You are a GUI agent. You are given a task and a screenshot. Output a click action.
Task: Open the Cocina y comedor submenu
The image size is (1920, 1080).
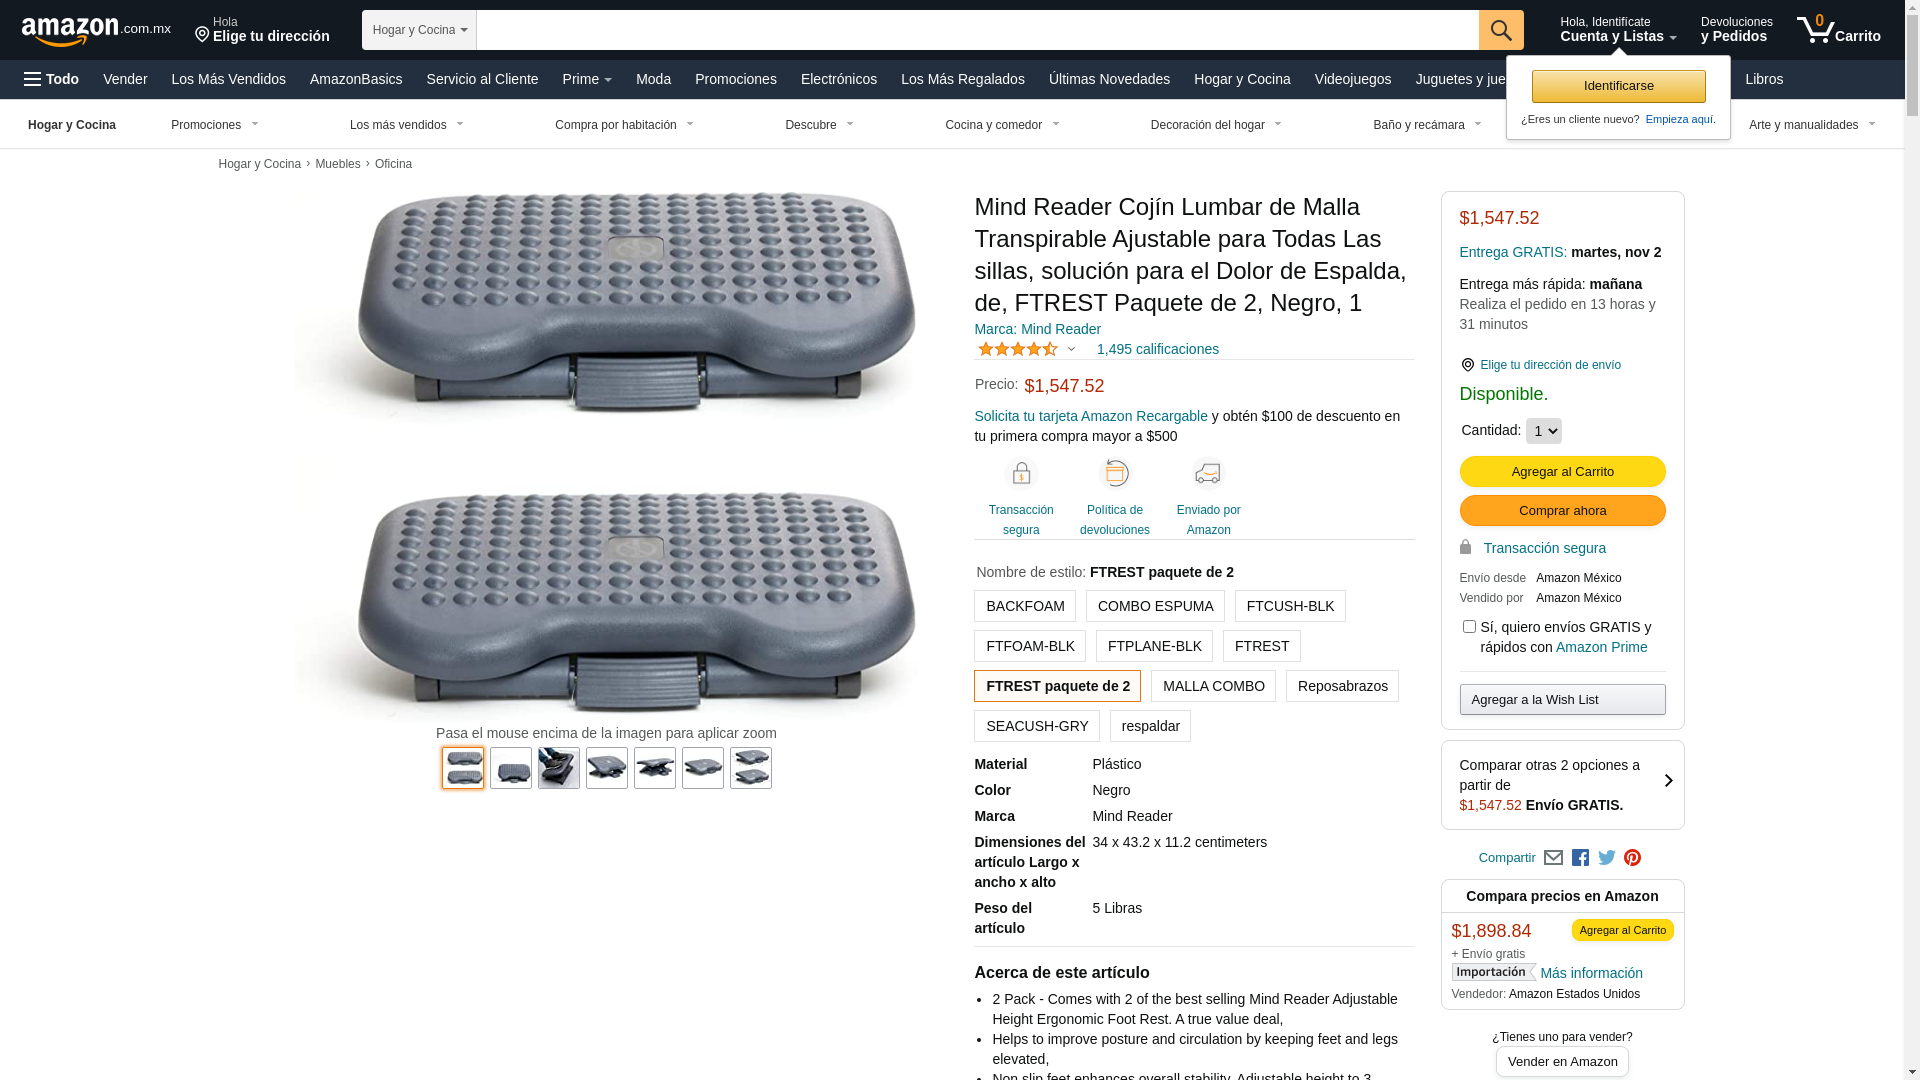point(1001,125)
